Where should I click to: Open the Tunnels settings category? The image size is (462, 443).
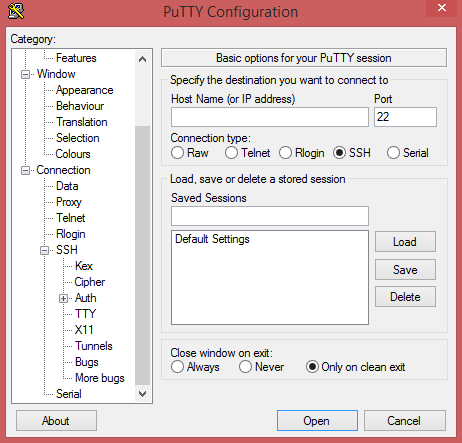coord(94,346)
